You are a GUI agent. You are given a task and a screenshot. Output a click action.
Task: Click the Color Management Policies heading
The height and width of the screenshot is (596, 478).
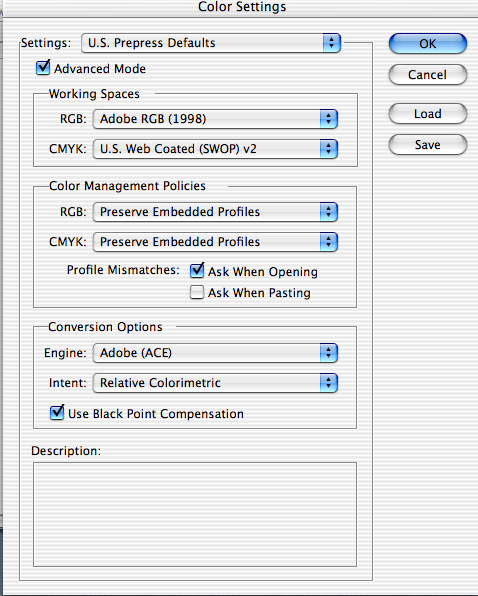(x=127, y=186)
